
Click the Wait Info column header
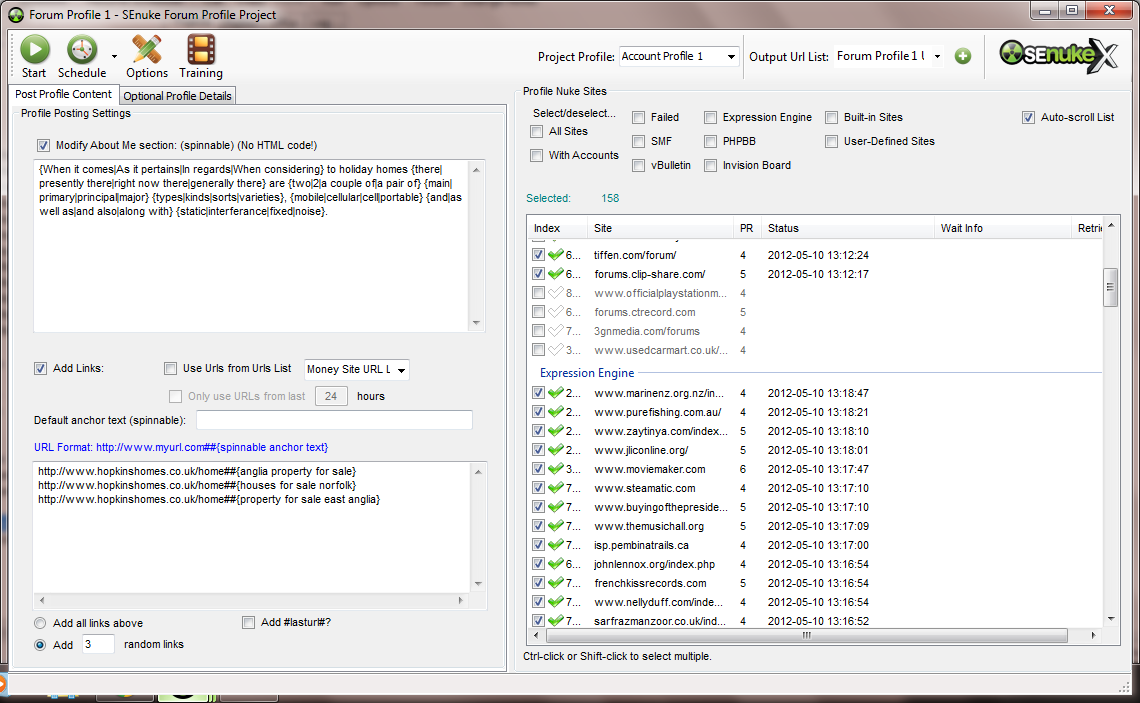tap(1003, 228)
